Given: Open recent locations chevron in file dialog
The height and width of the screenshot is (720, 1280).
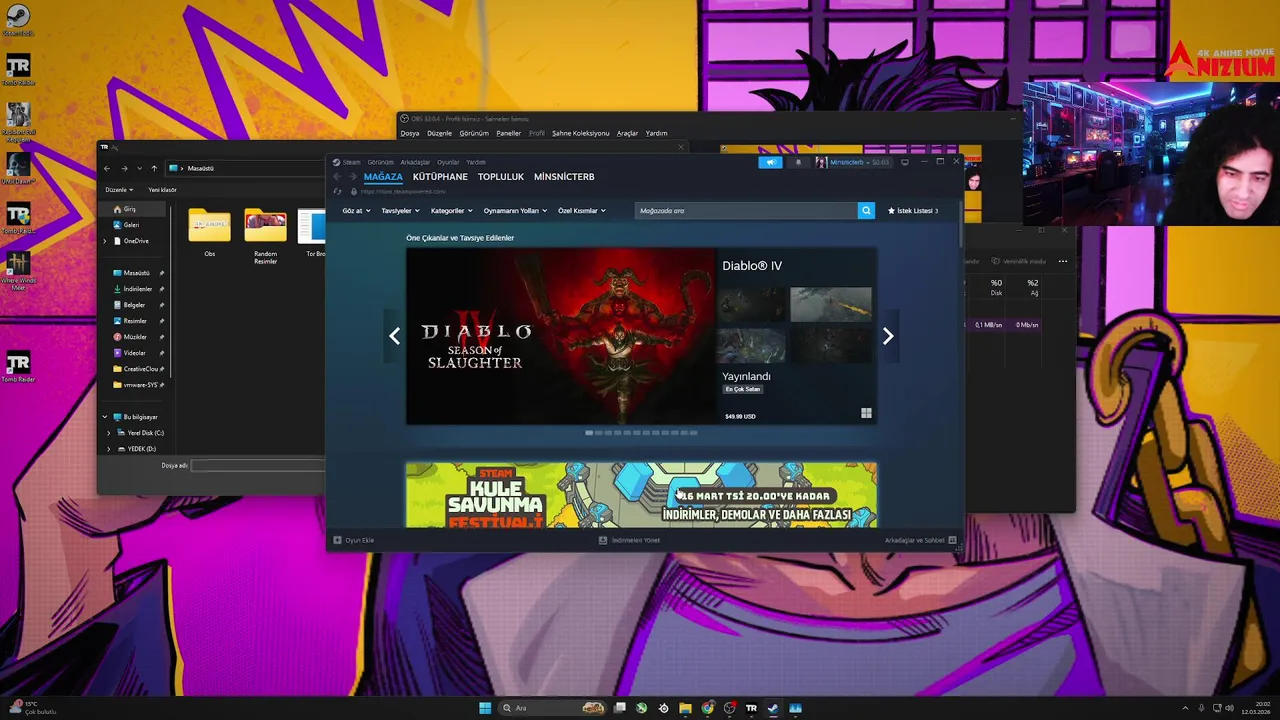Looking at the screenshot, I should click(x=139, y=168).
